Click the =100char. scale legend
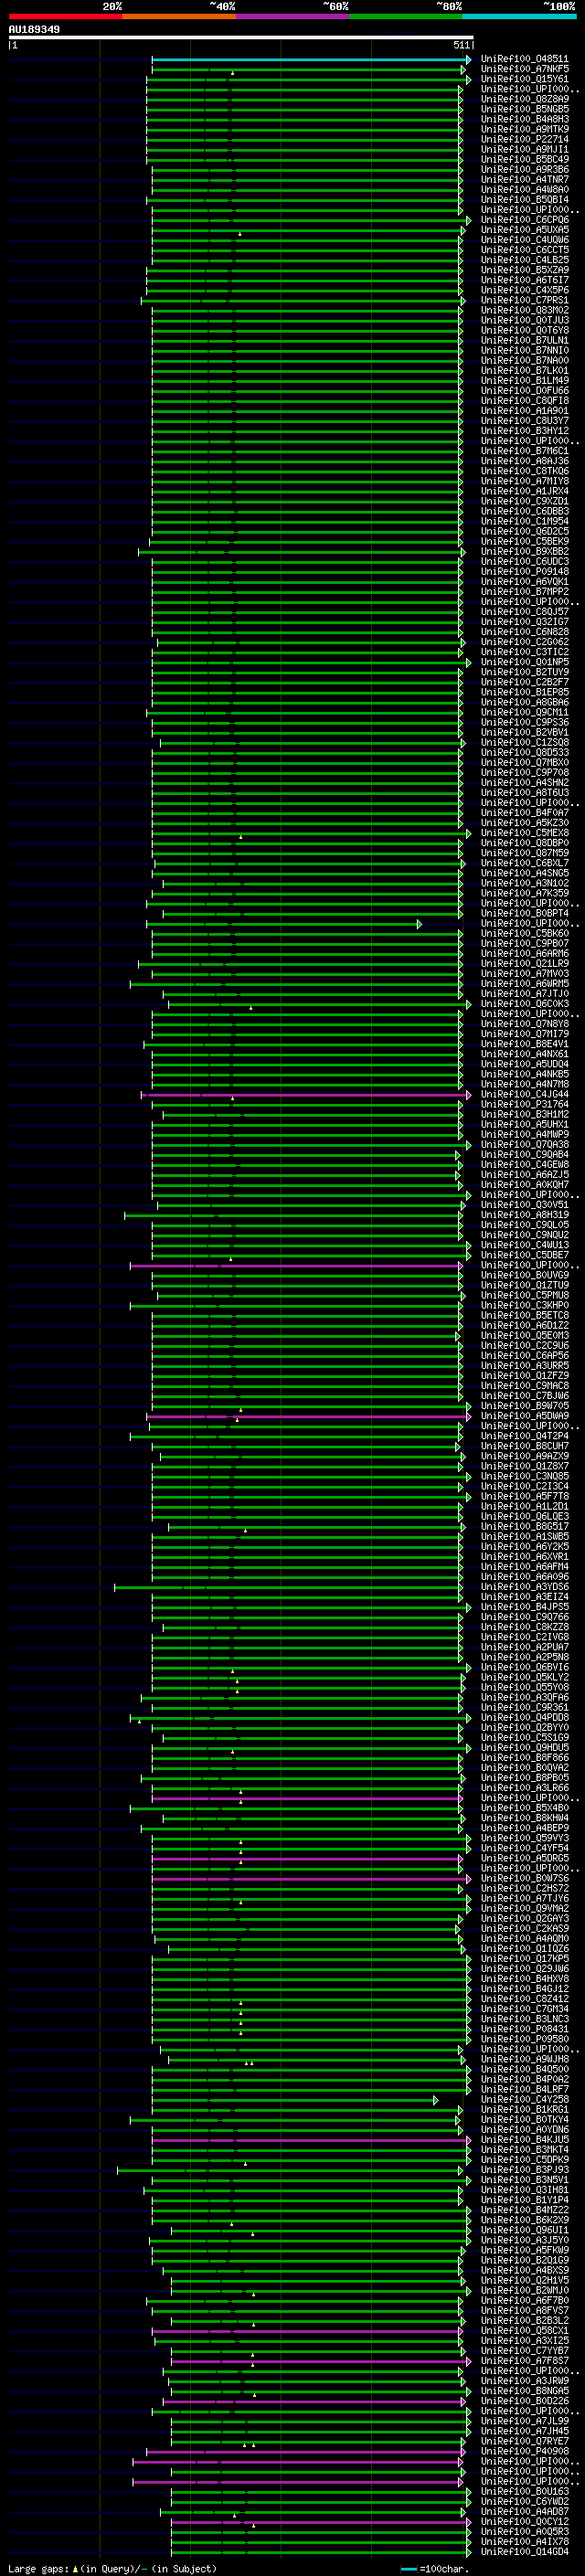Viewport: 585px width, 2576px height. [x=433, y=2568]
